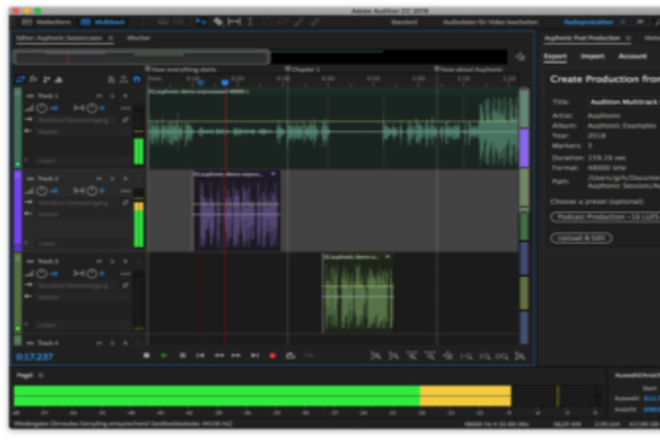Select the Move tool in the toolbar
The height and width of the screenshot is (440, 660).
201,22
